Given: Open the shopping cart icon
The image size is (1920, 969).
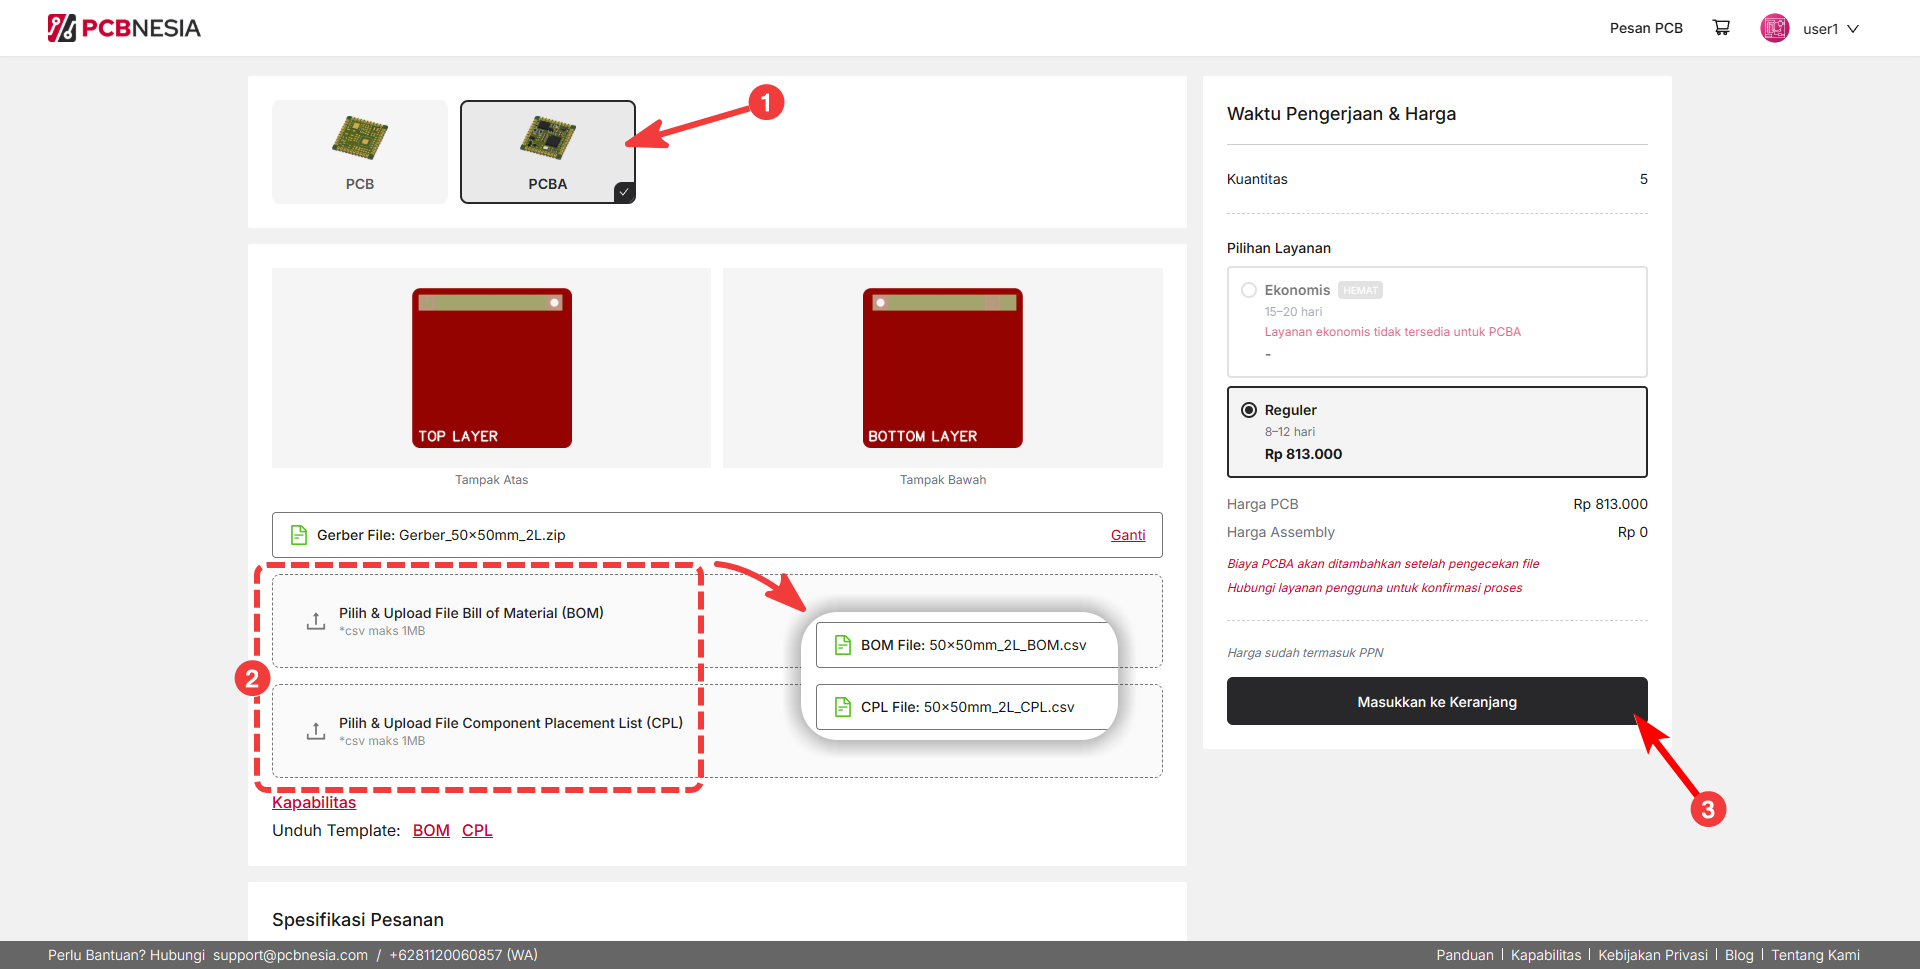Looking at the screenshot, I should (x=1721, y=28).
